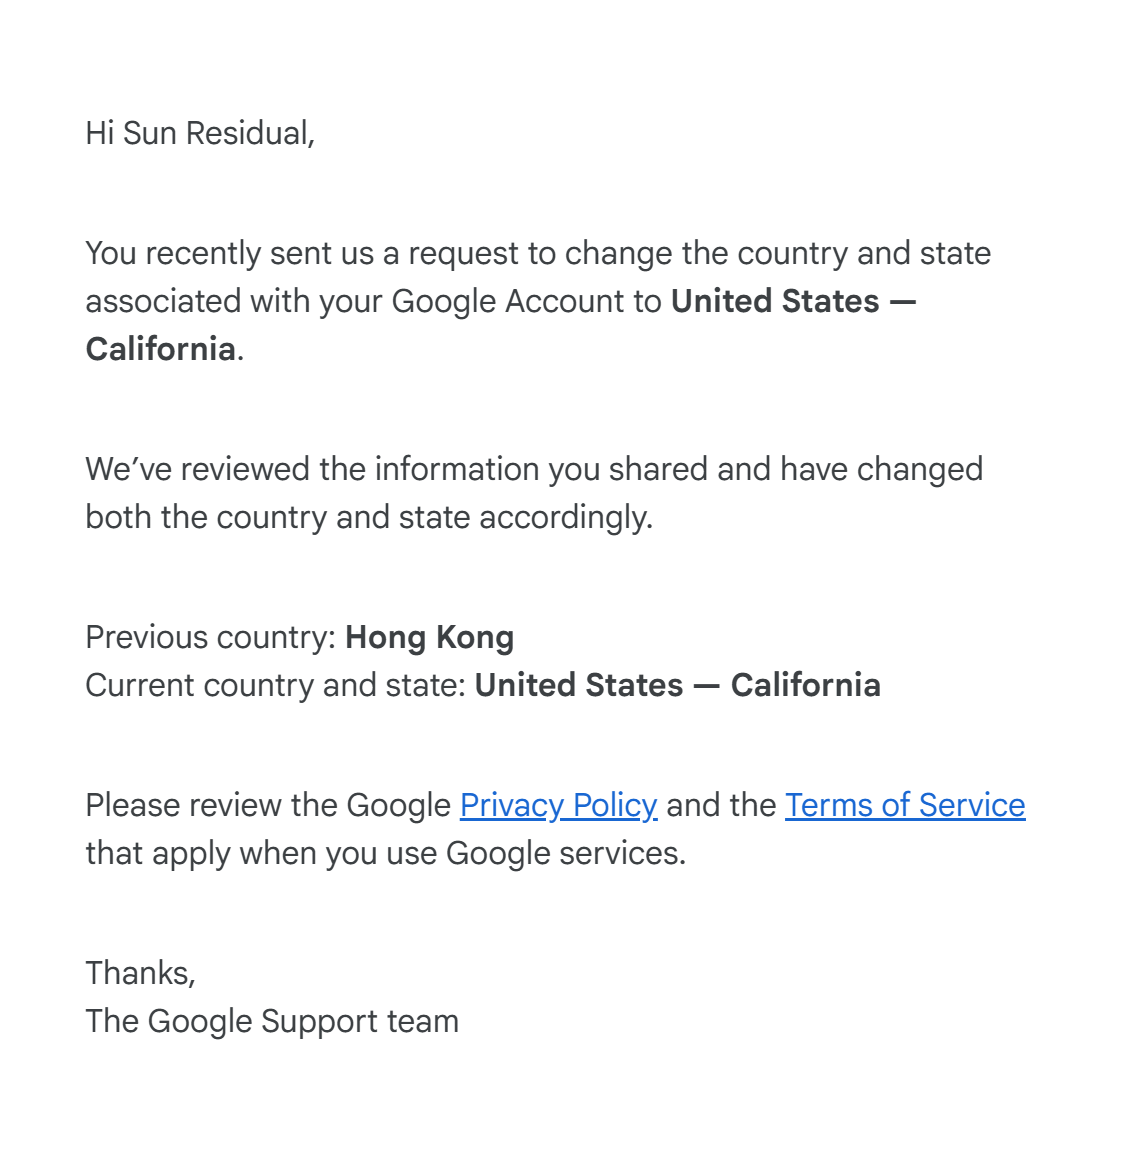Image resolution: width=1126 pixels, height=1152 pixels.
Task: Click the bold "Hong Kong" text
Action: pyautogui.click(x=429, y=637)
